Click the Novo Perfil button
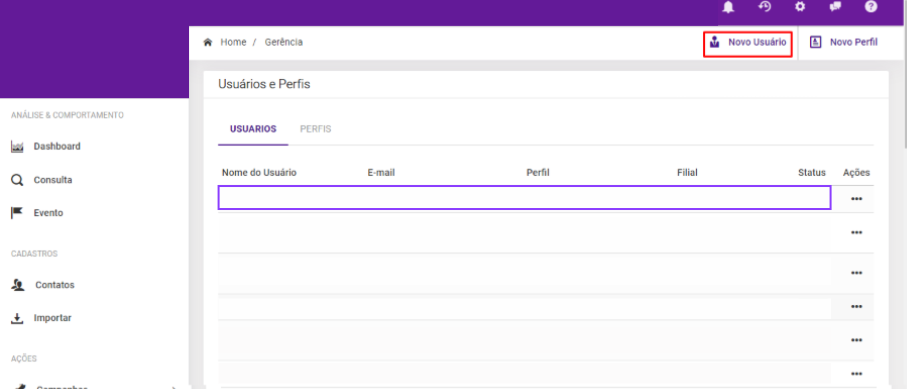 pos(844,42)
